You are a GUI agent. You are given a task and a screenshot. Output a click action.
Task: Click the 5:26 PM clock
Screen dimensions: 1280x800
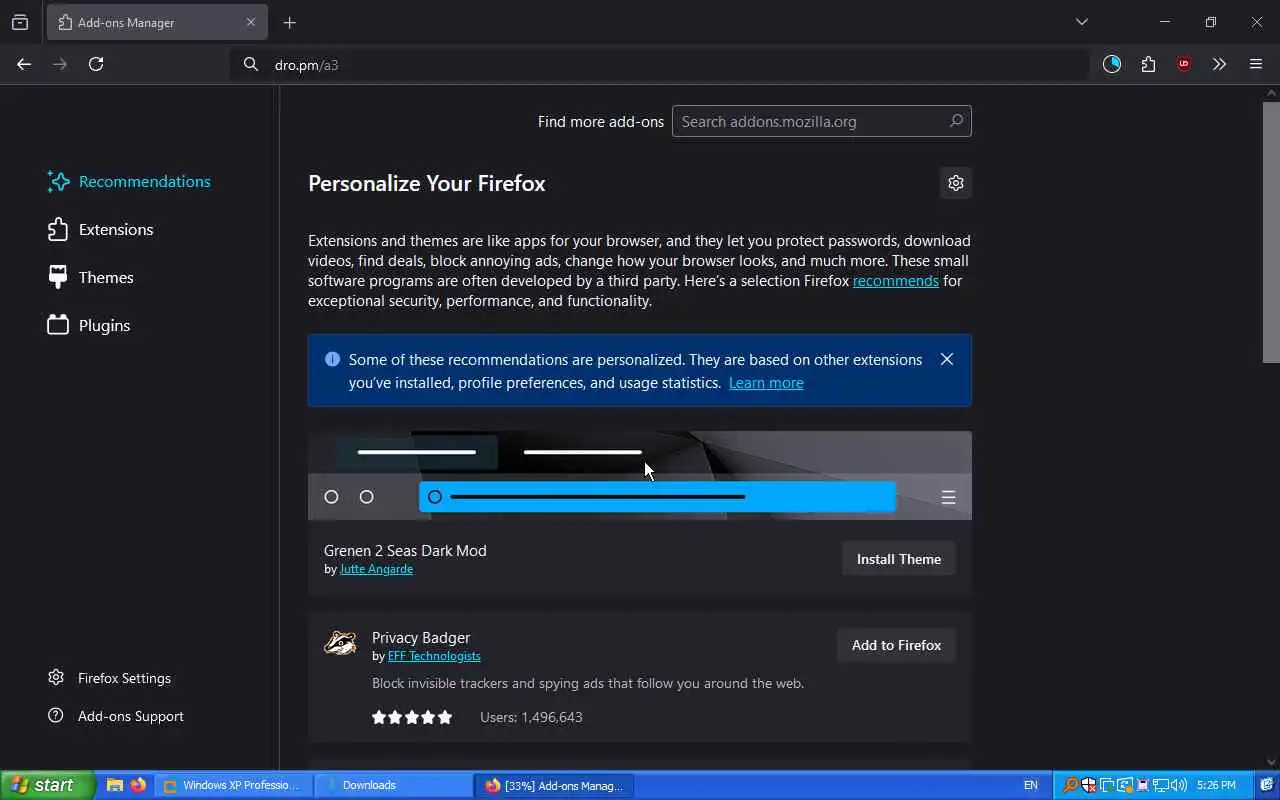pyautogui.click(x=1217, y=785)
